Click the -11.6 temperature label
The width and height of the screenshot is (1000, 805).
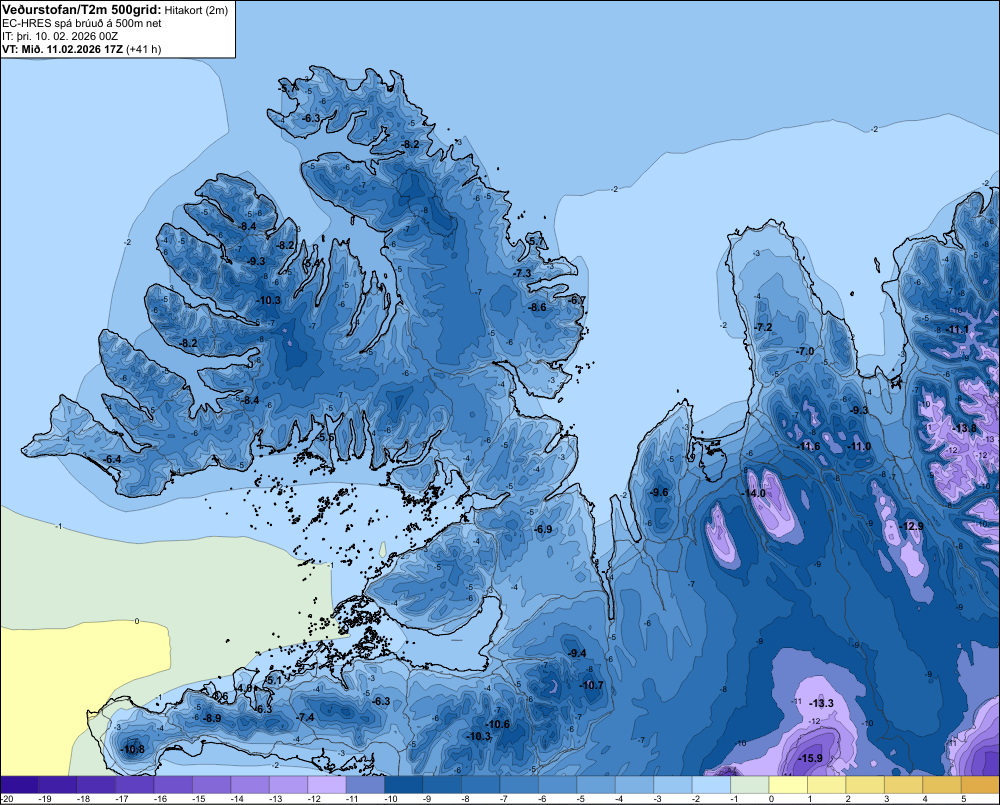(808, 446)
